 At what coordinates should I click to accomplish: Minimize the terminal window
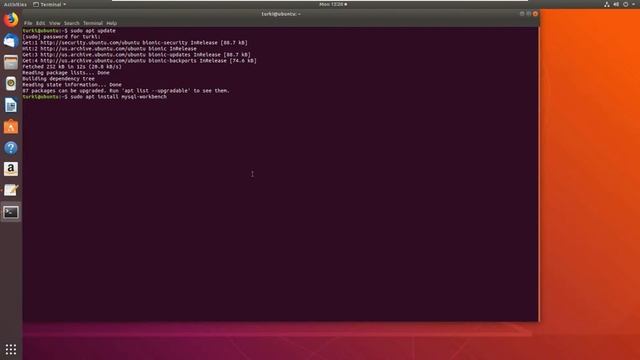point(522,13)
